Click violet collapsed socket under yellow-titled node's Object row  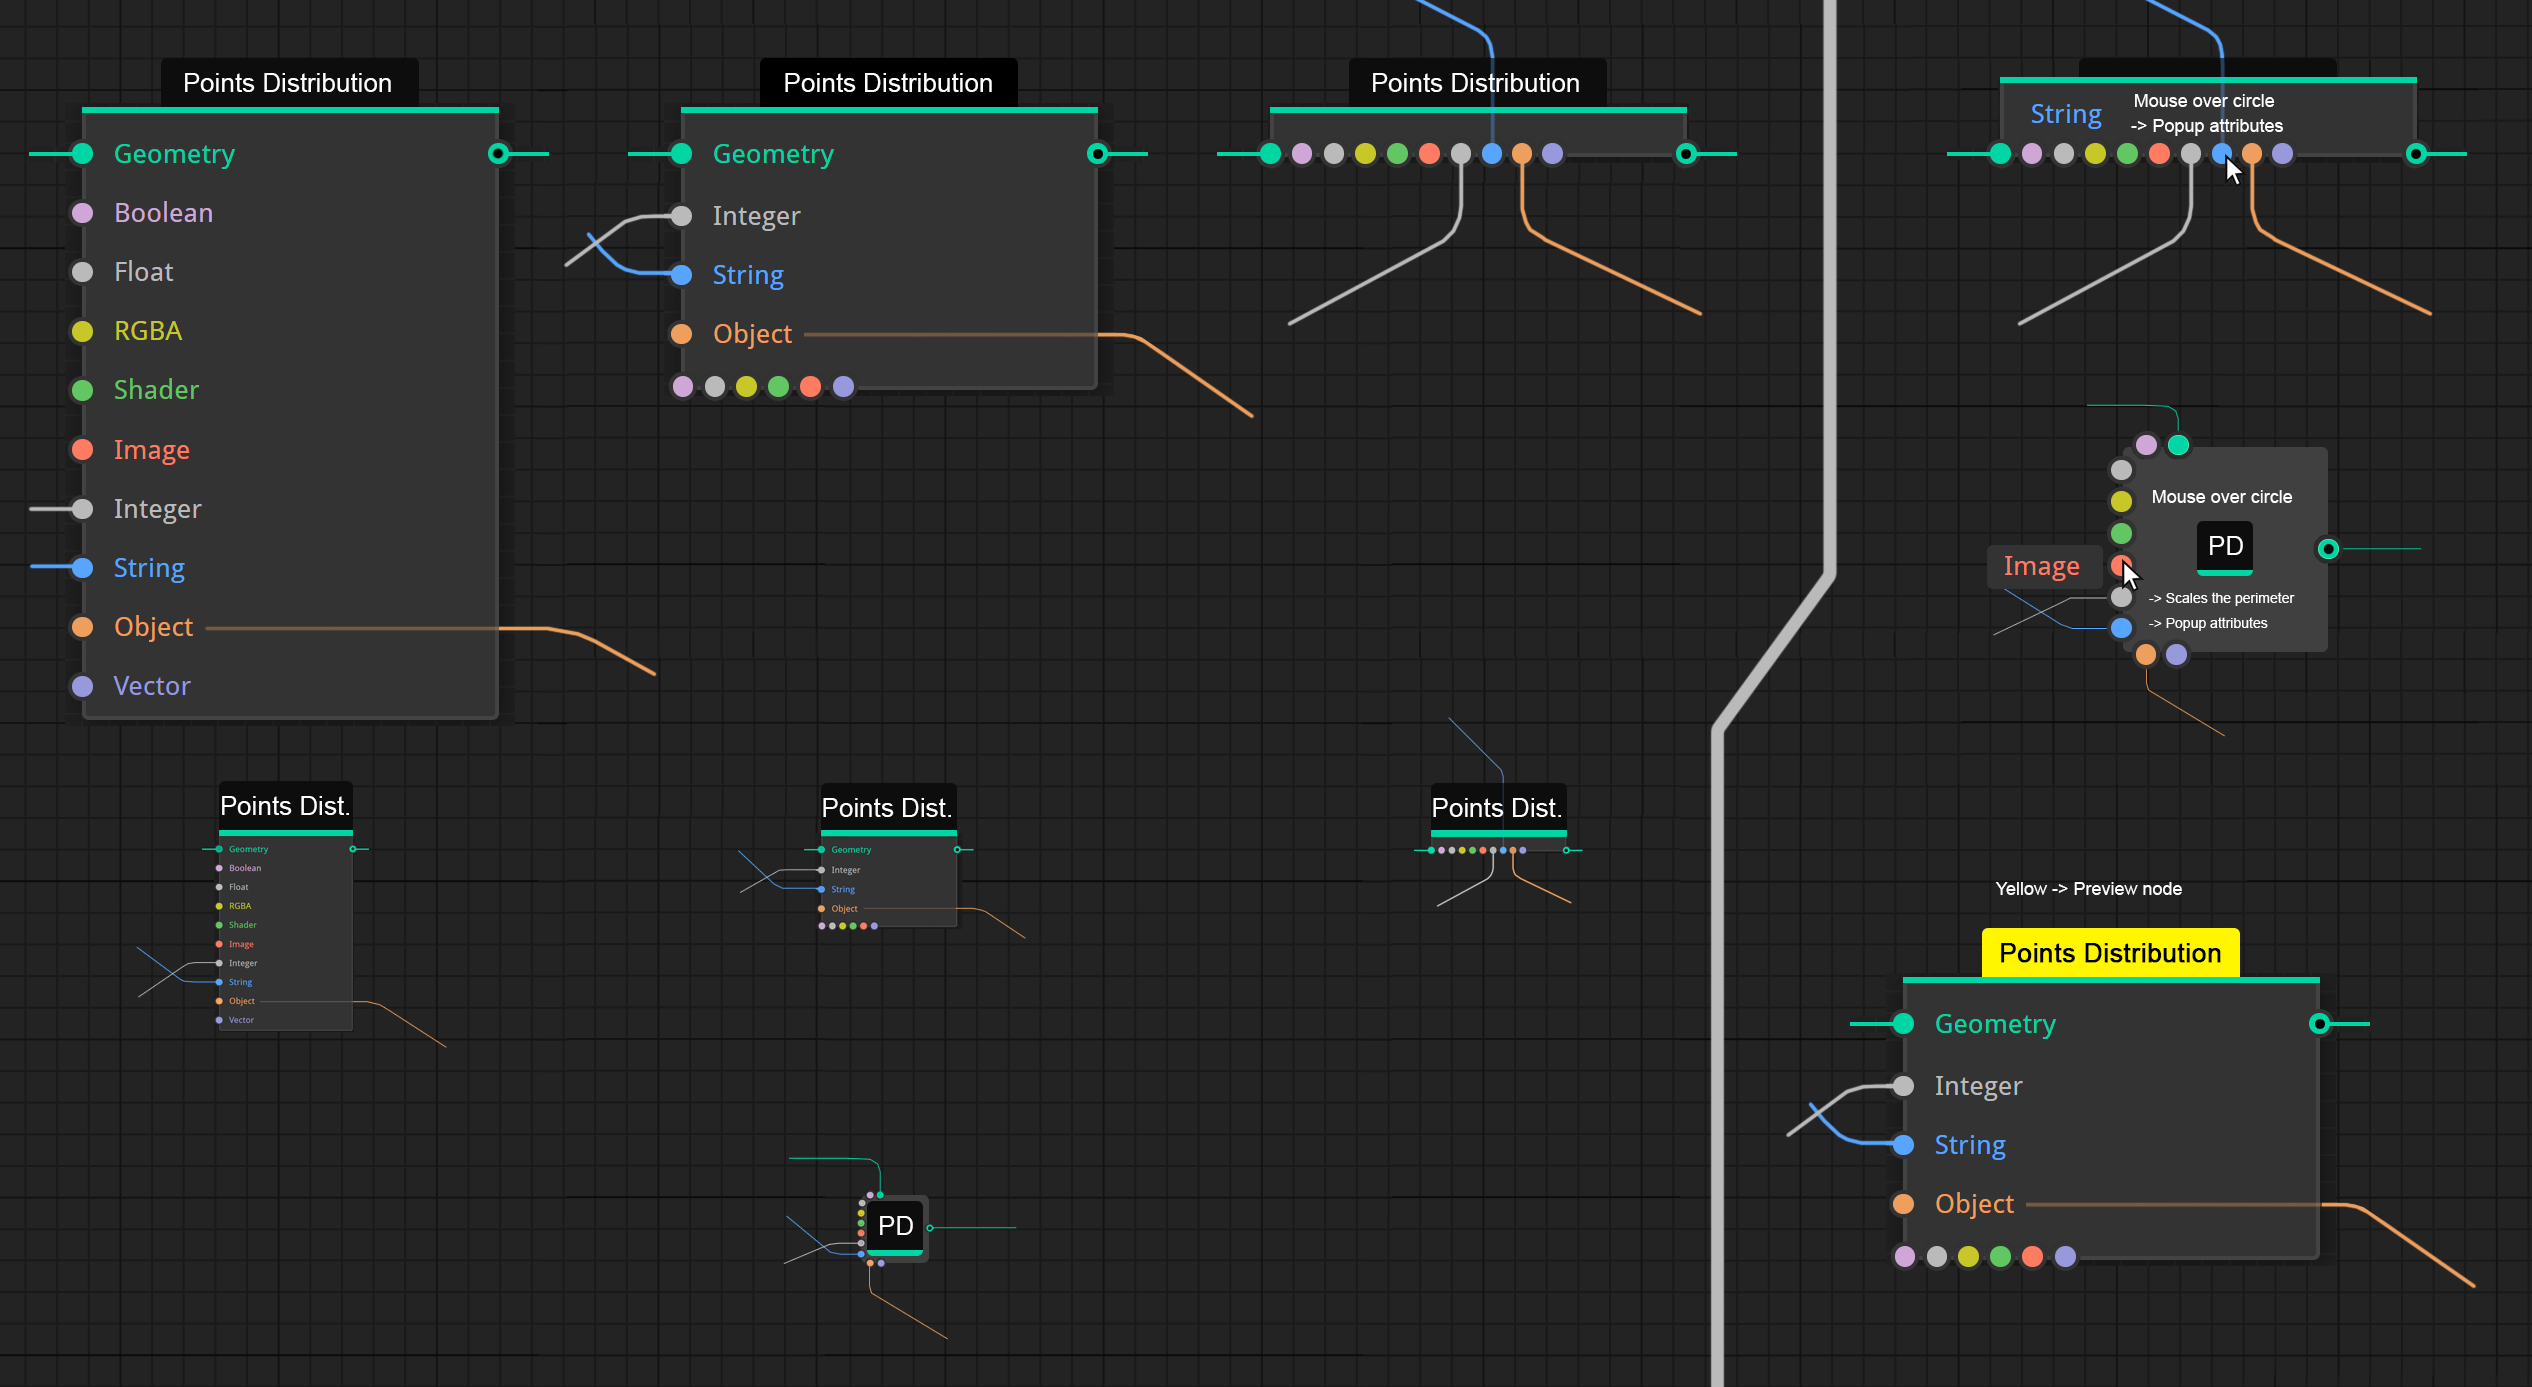(2066, 1257)
